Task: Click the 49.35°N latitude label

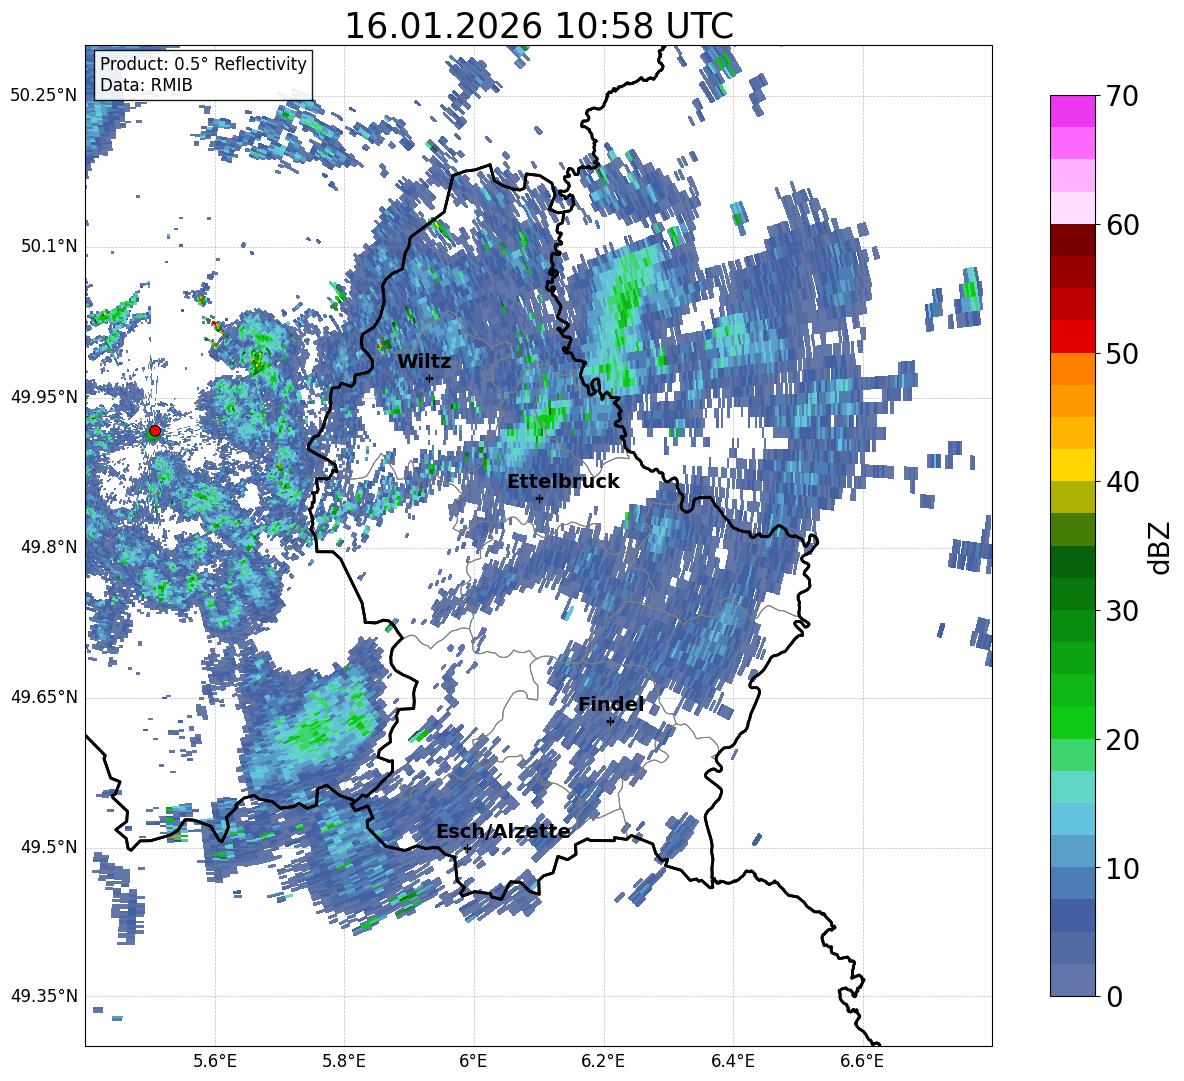Action: (44, 996)
